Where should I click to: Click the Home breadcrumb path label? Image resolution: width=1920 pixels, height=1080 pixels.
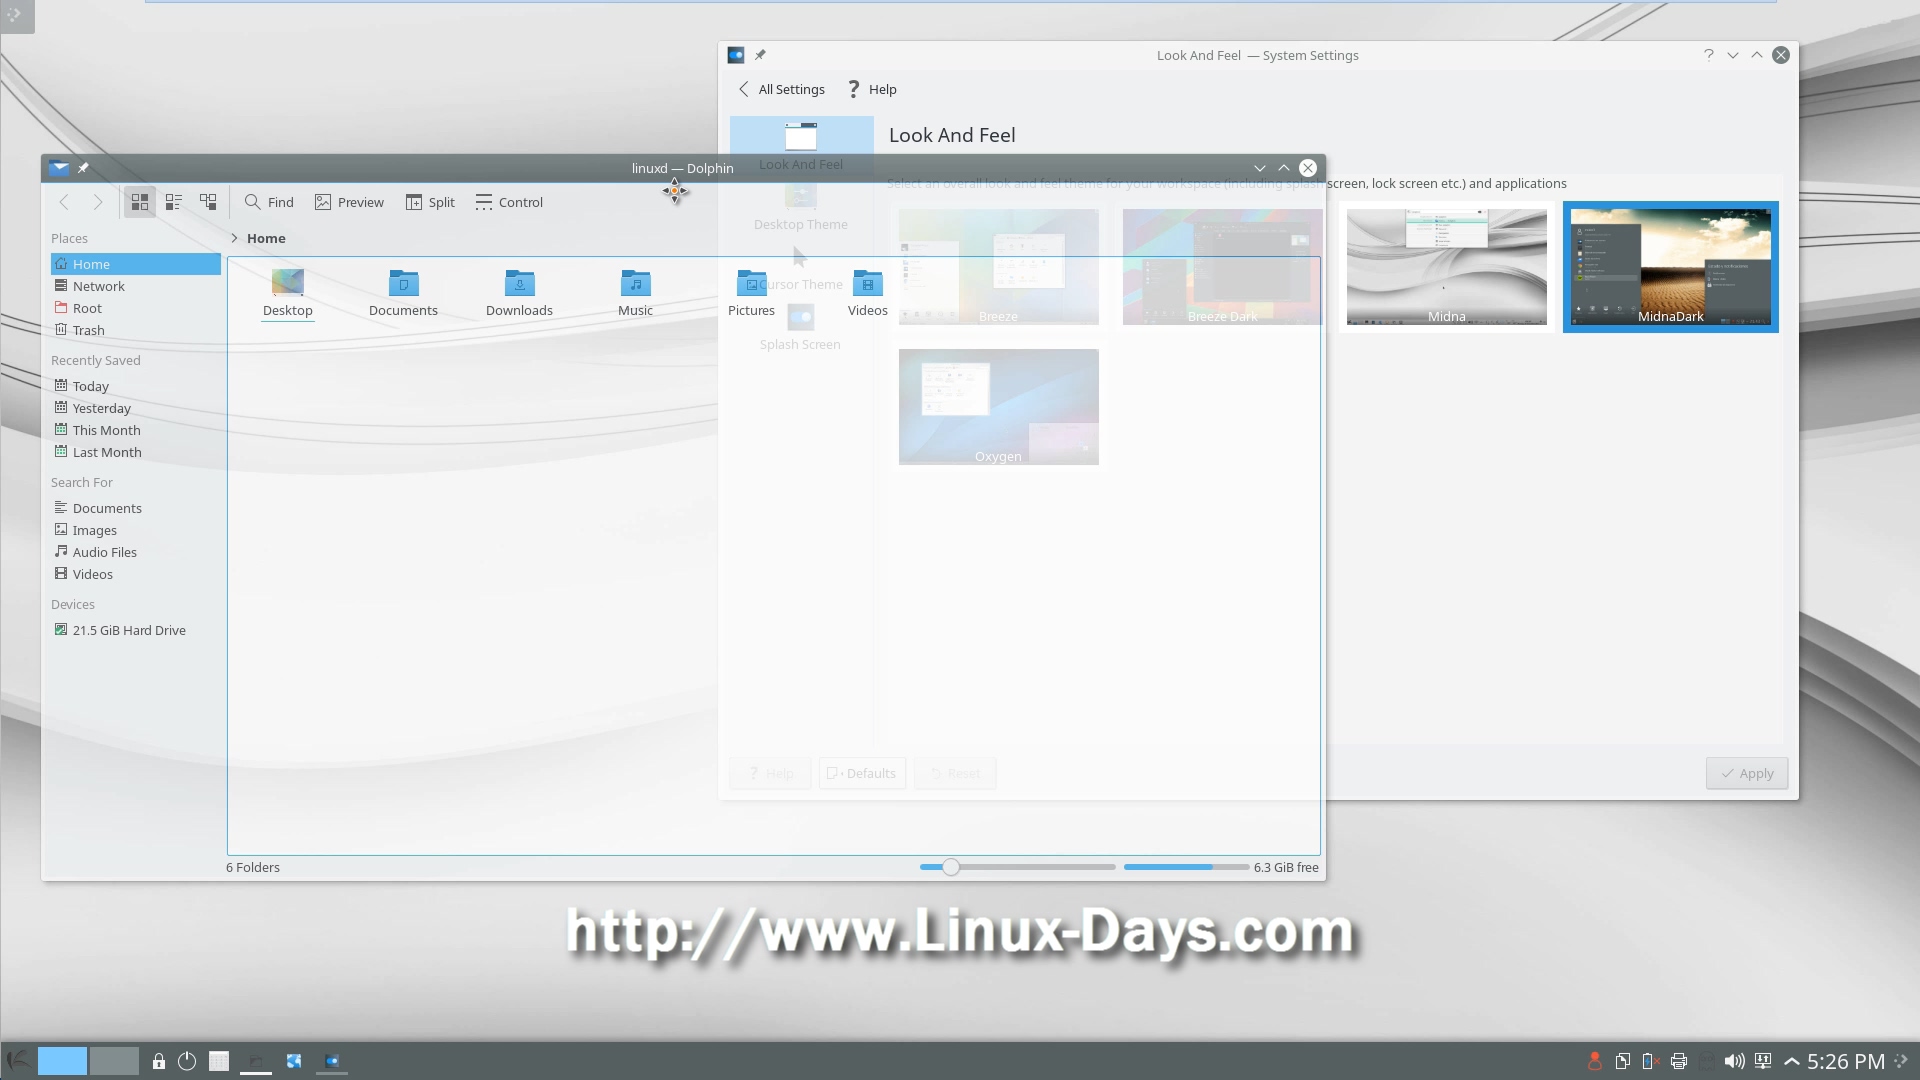[266, 238]
